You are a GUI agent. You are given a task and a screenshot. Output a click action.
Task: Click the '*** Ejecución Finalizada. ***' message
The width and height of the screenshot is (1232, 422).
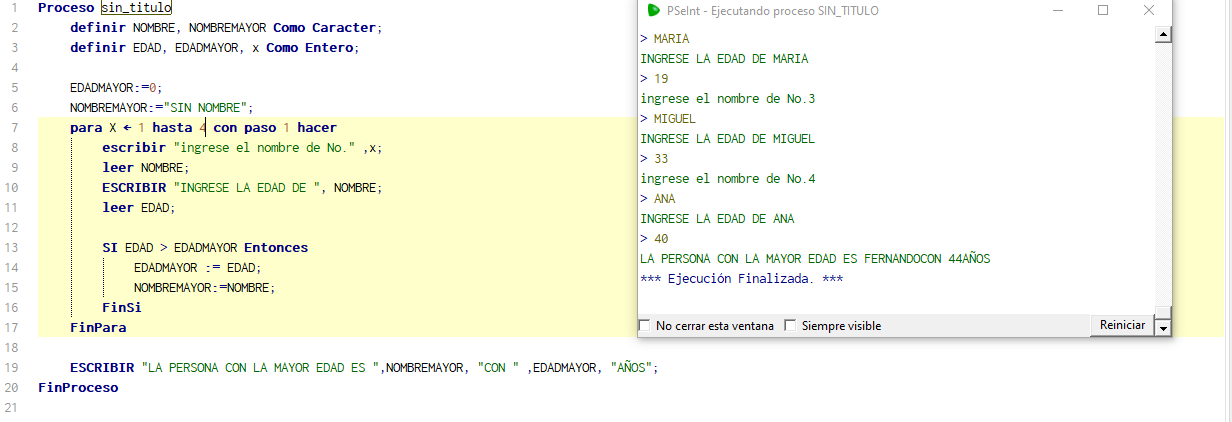click(x=741, y=278)
